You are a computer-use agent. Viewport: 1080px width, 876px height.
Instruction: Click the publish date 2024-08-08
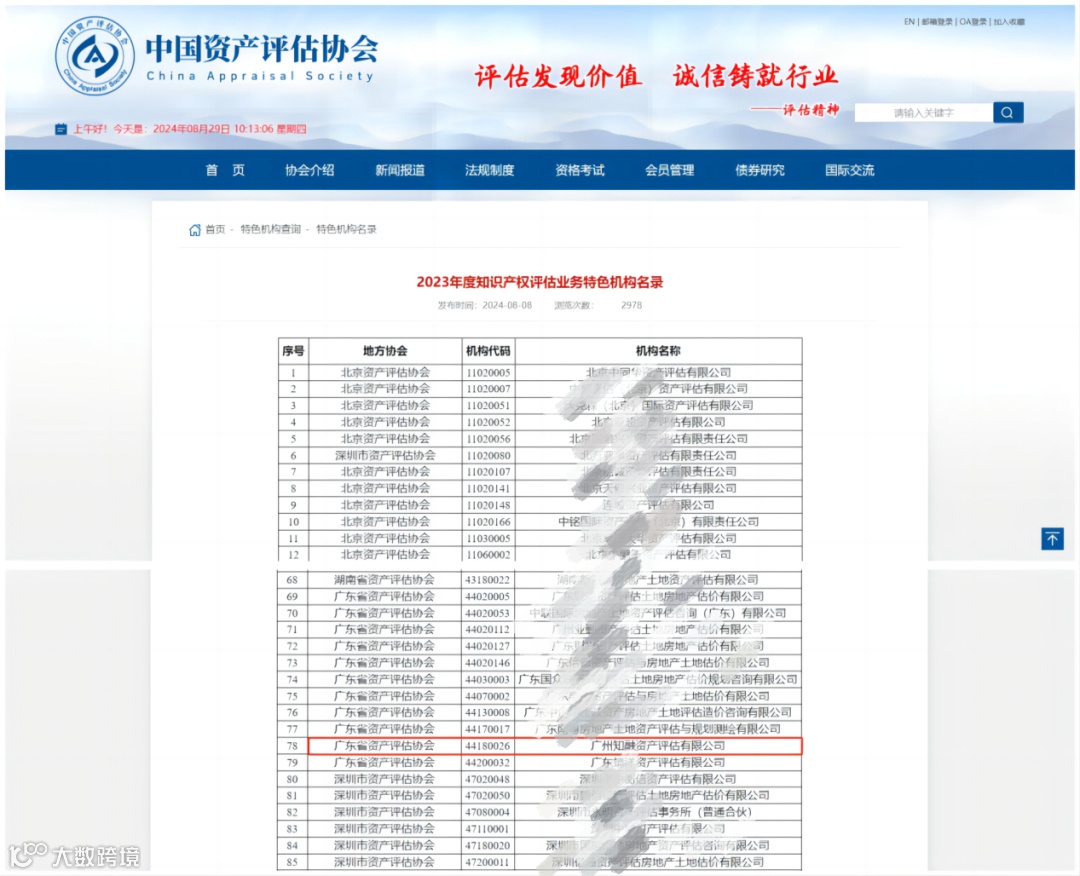point(507,305)
